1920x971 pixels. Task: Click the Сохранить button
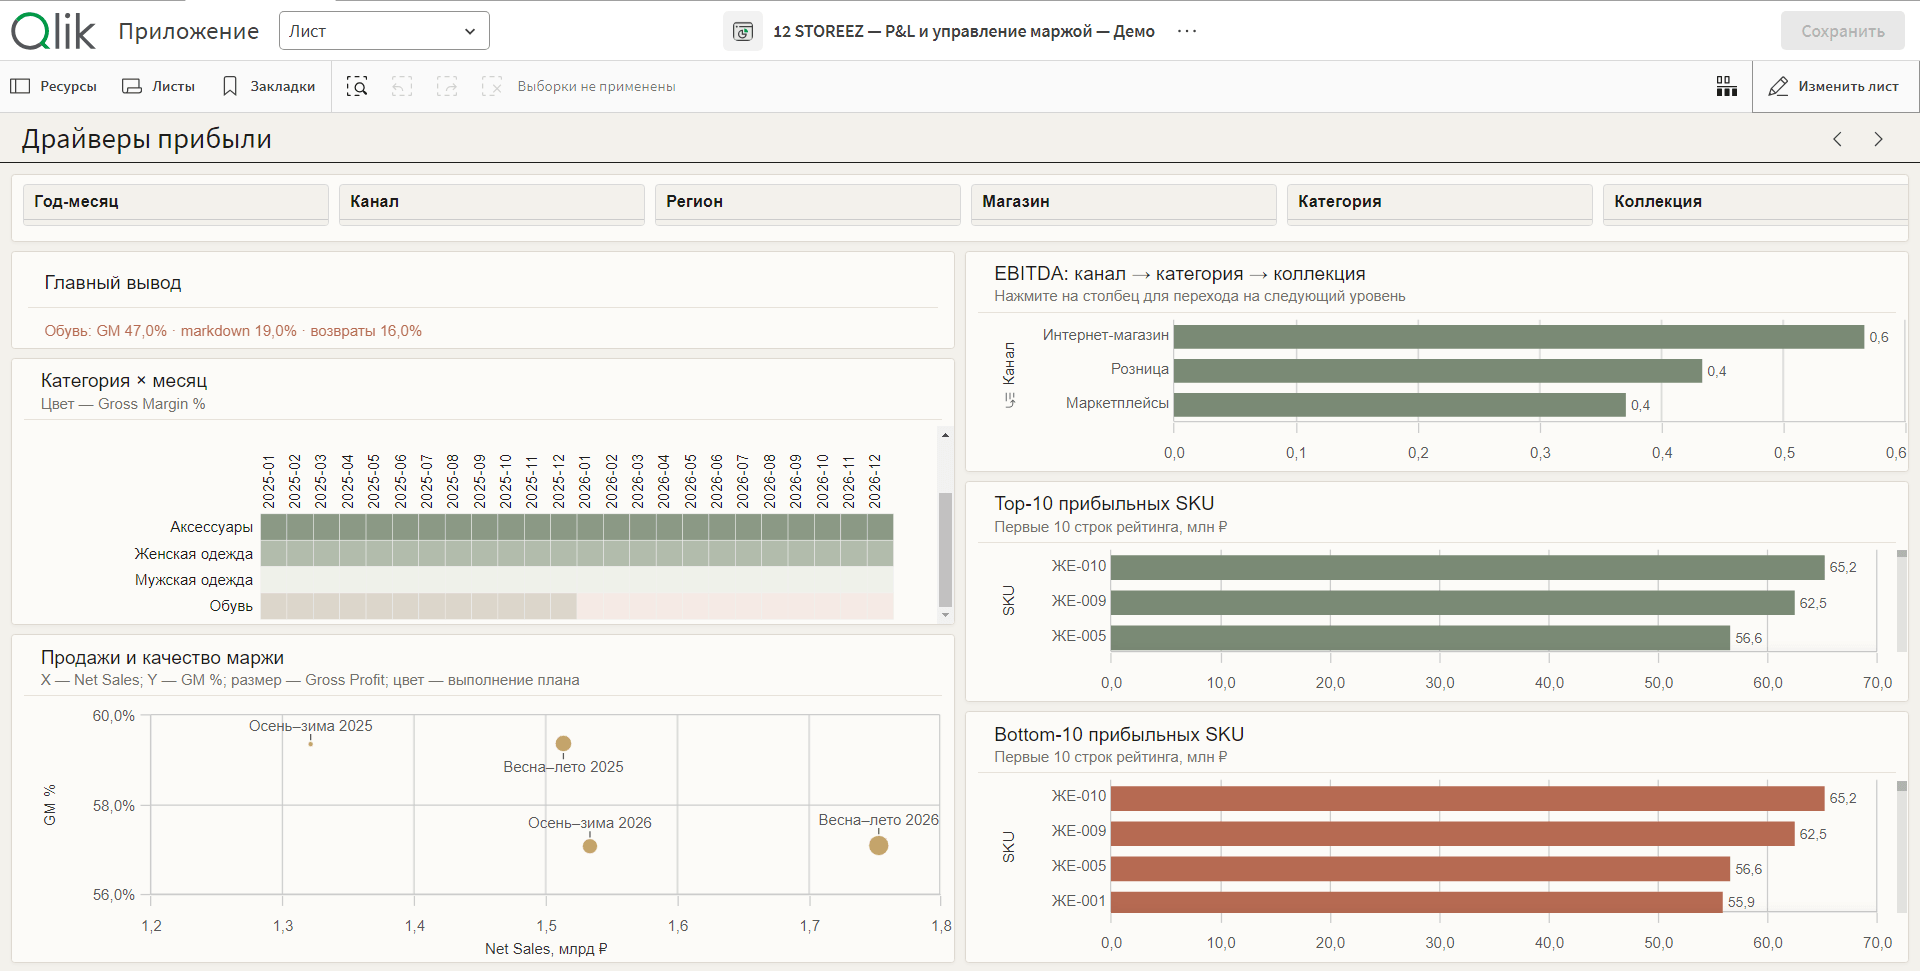point(1843,31)
